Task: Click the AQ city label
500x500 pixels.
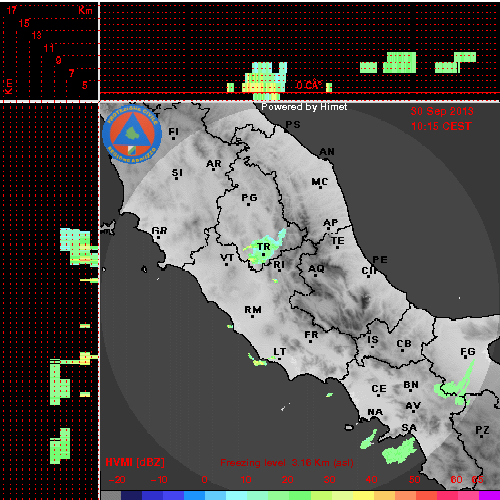Action: point(316,269)
